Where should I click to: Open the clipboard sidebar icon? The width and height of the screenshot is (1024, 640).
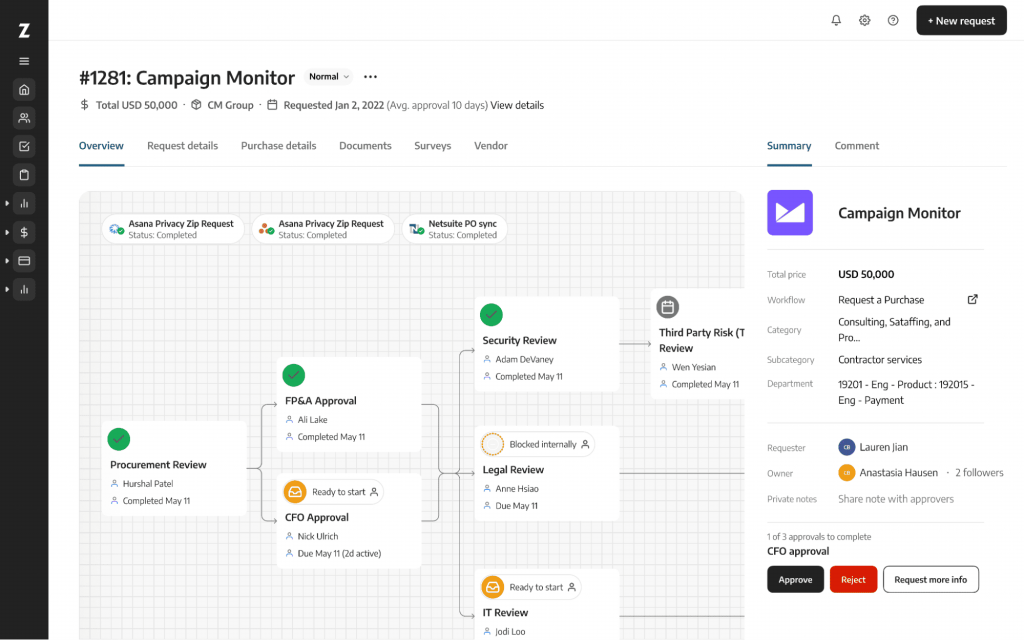tap(24, 175)
